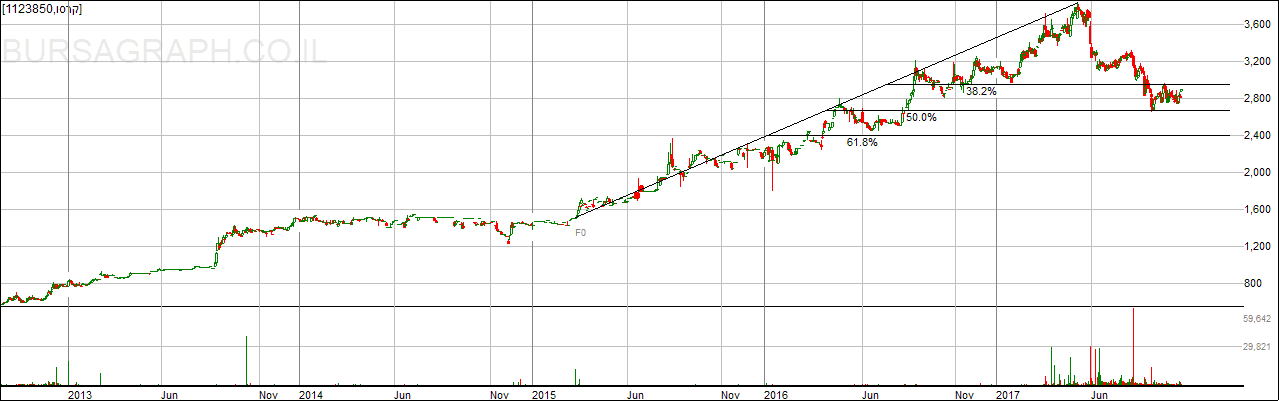Select the 38.2% Fibonacci level label
Viewport: 1279px width, 401px height.
(x=981, y=91)
